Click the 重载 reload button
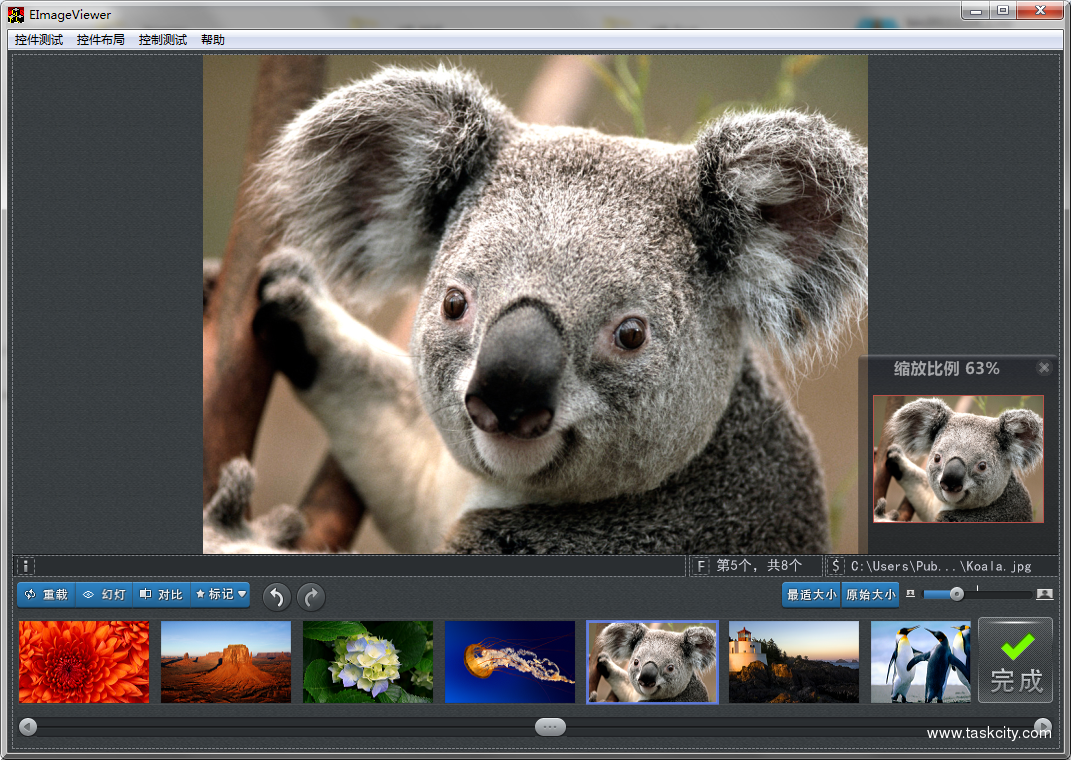 [x=46, y=595]
